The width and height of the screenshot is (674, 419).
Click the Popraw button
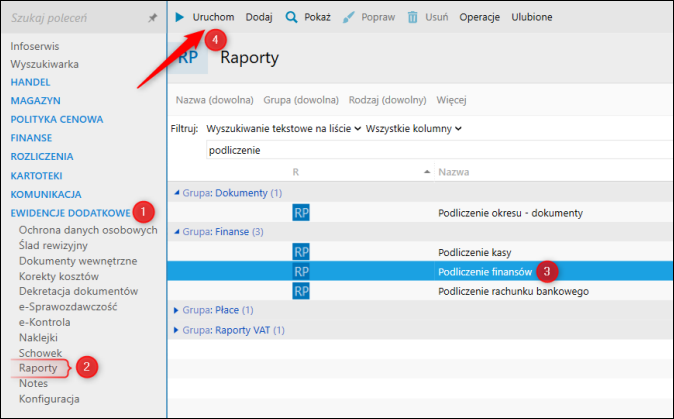[378, 17]
